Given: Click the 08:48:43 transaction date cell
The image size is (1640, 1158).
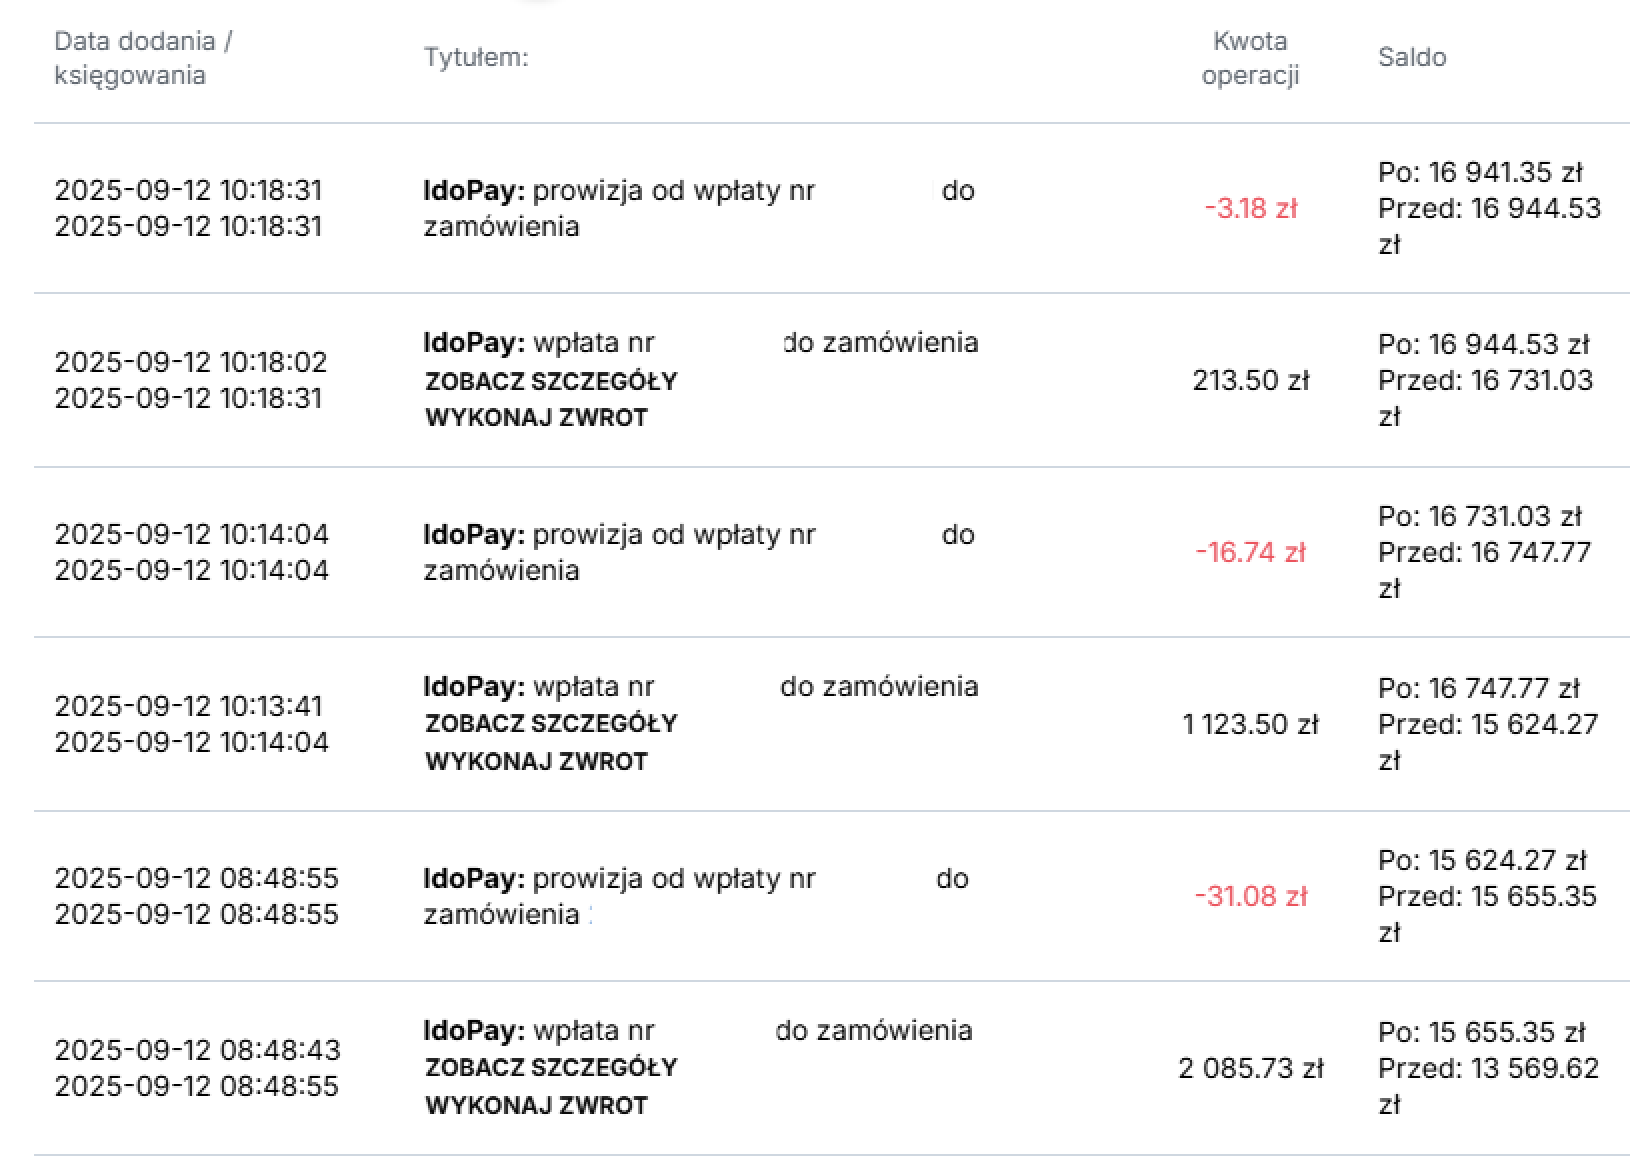Looking at the screenshot, I should [197, 1050].
